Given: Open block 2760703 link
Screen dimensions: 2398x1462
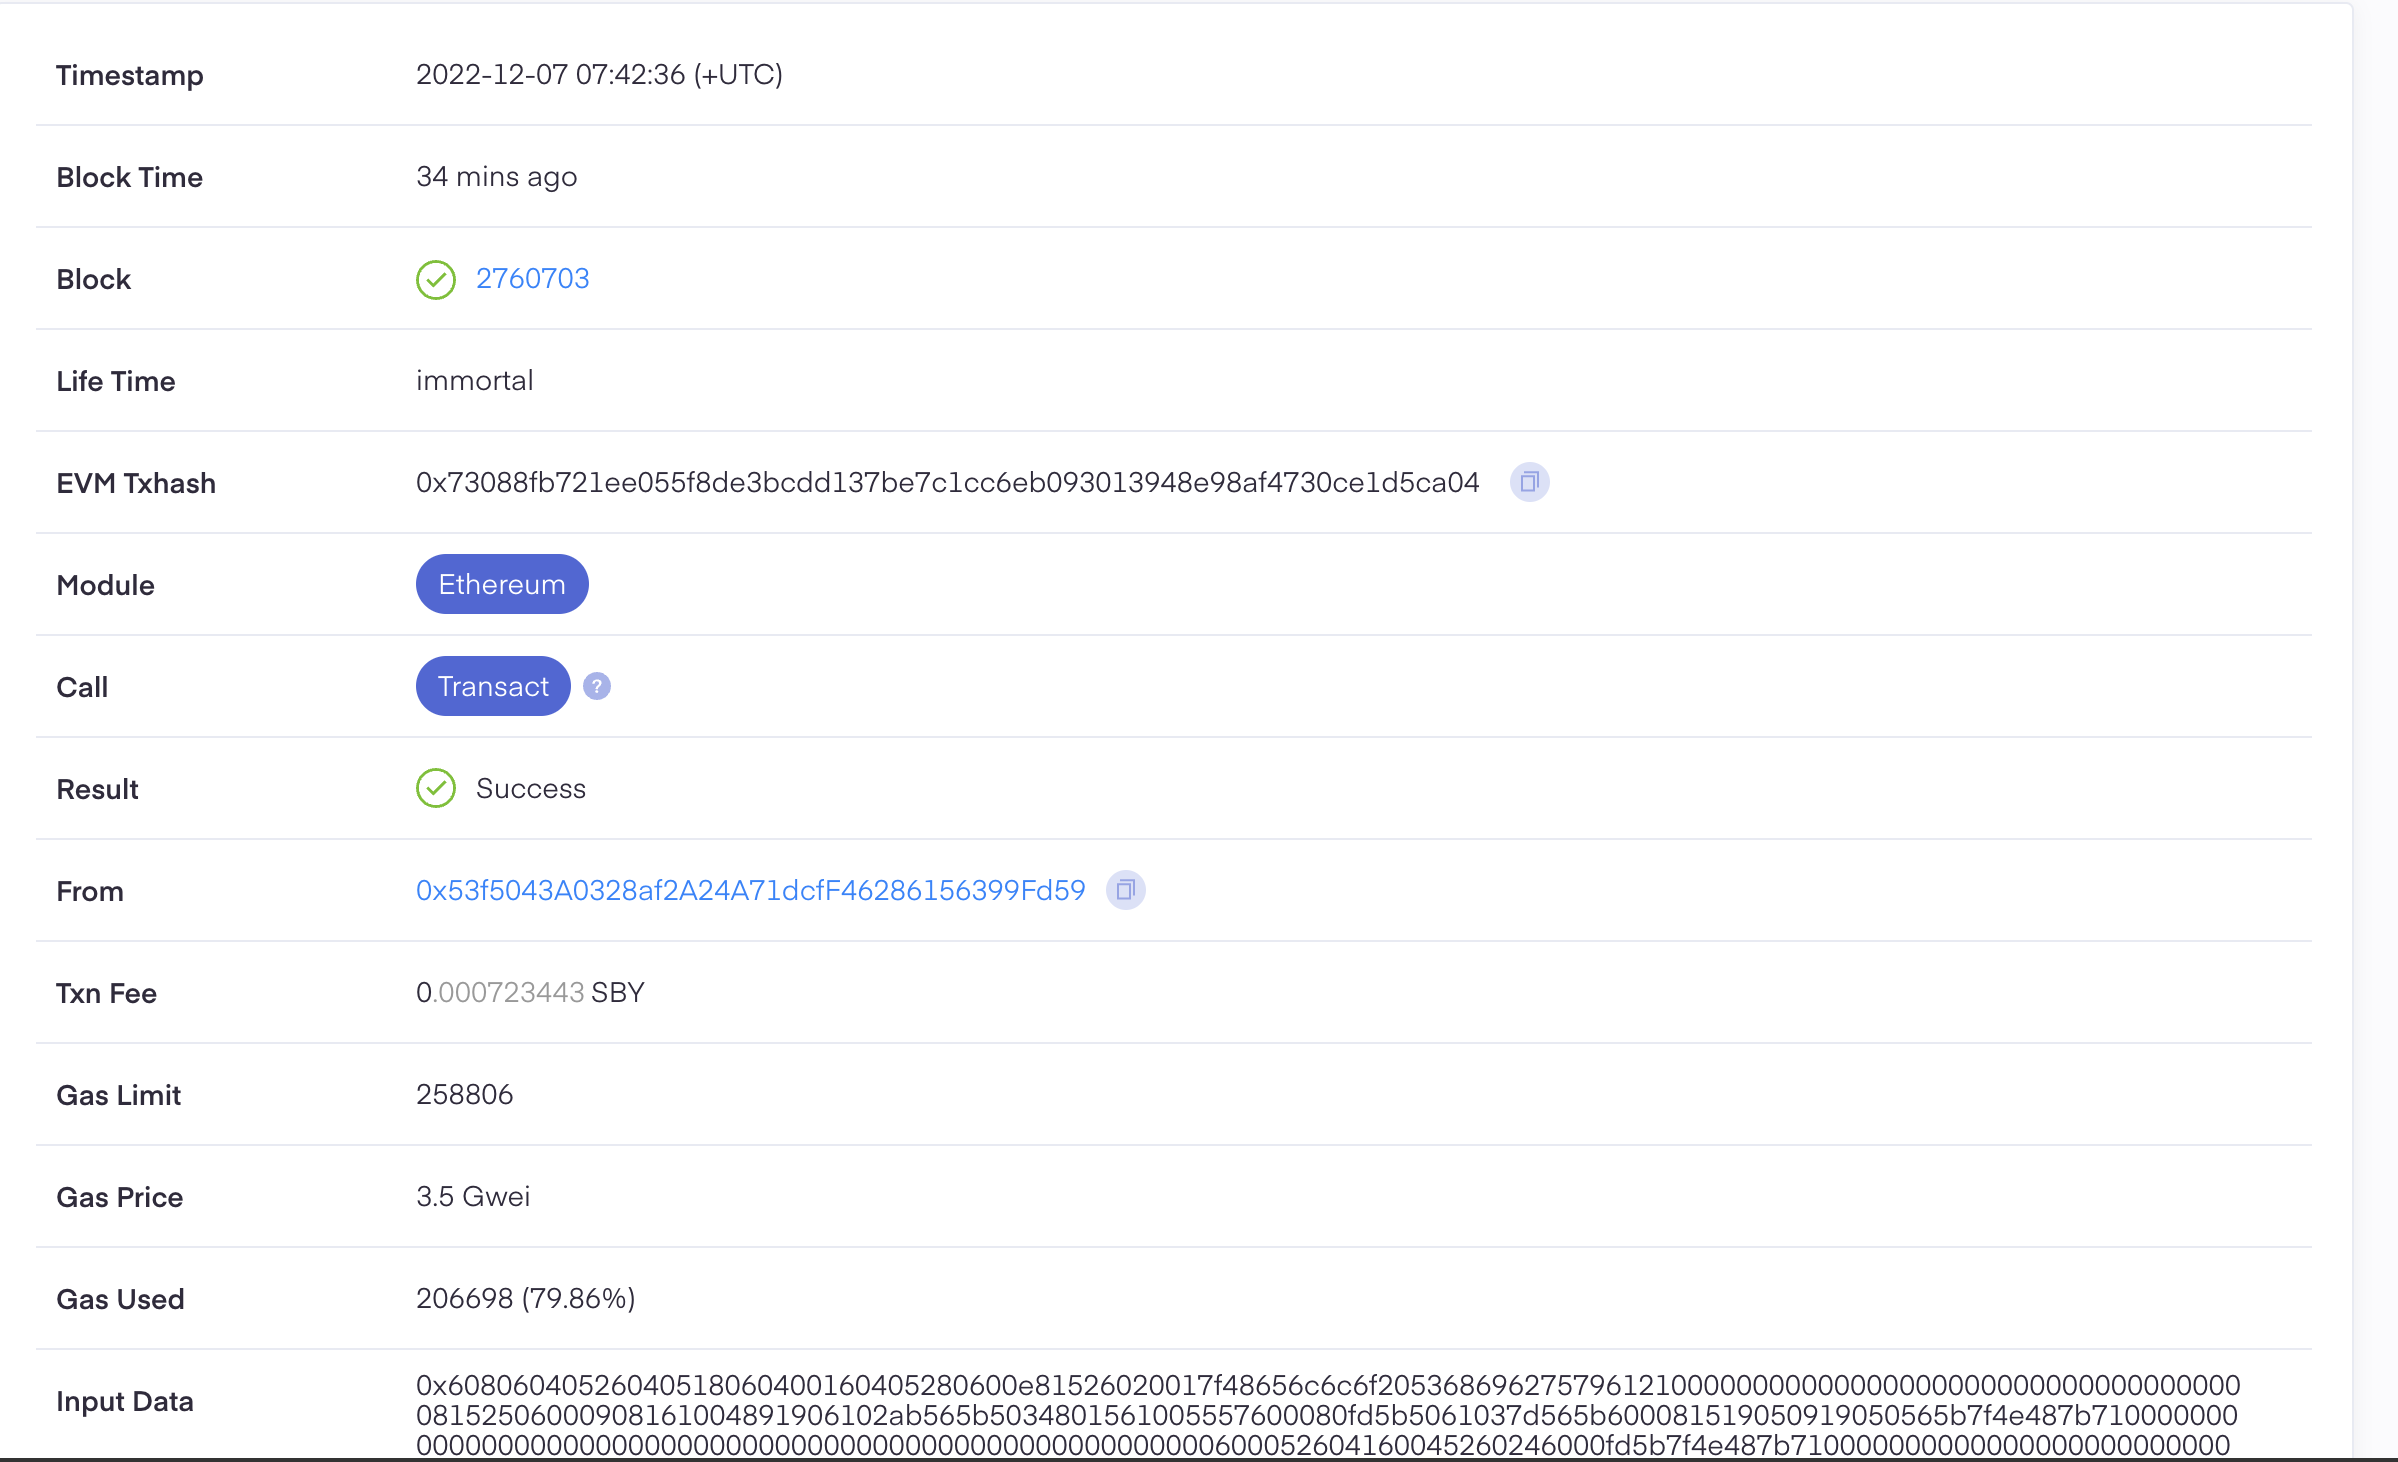Looking at the screenshot, I should coord(532,279).
